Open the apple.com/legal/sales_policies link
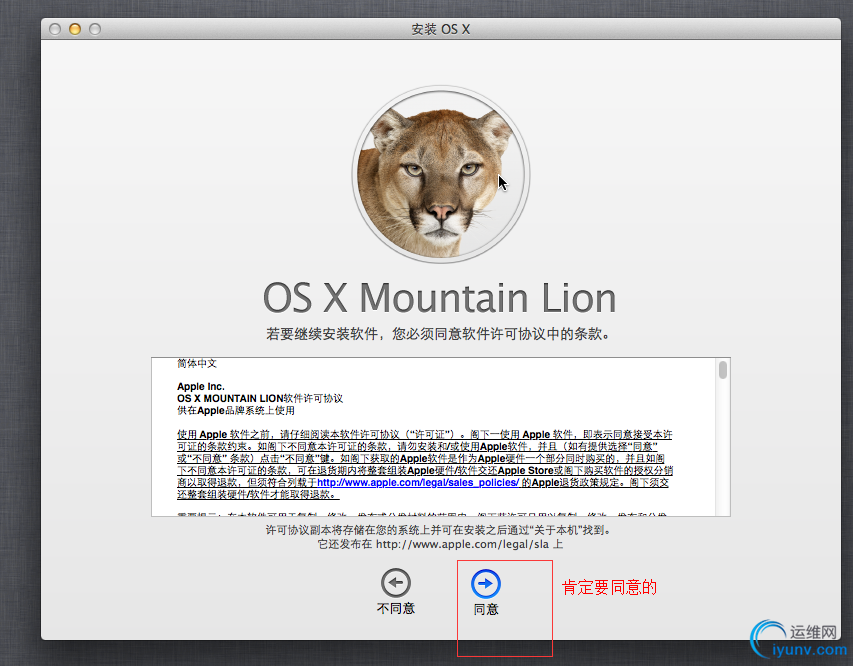 [418, 483]
